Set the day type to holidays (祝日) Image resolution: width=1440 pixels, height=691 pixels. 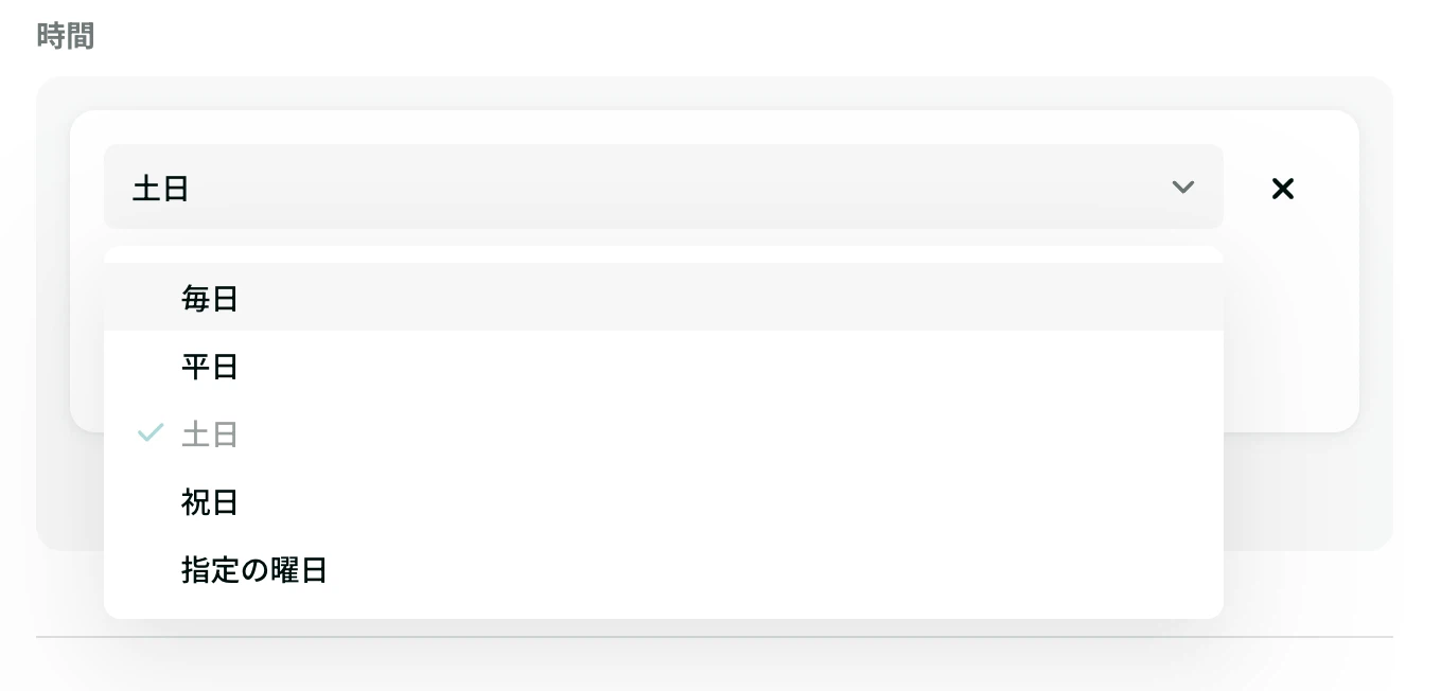[210, 503]
